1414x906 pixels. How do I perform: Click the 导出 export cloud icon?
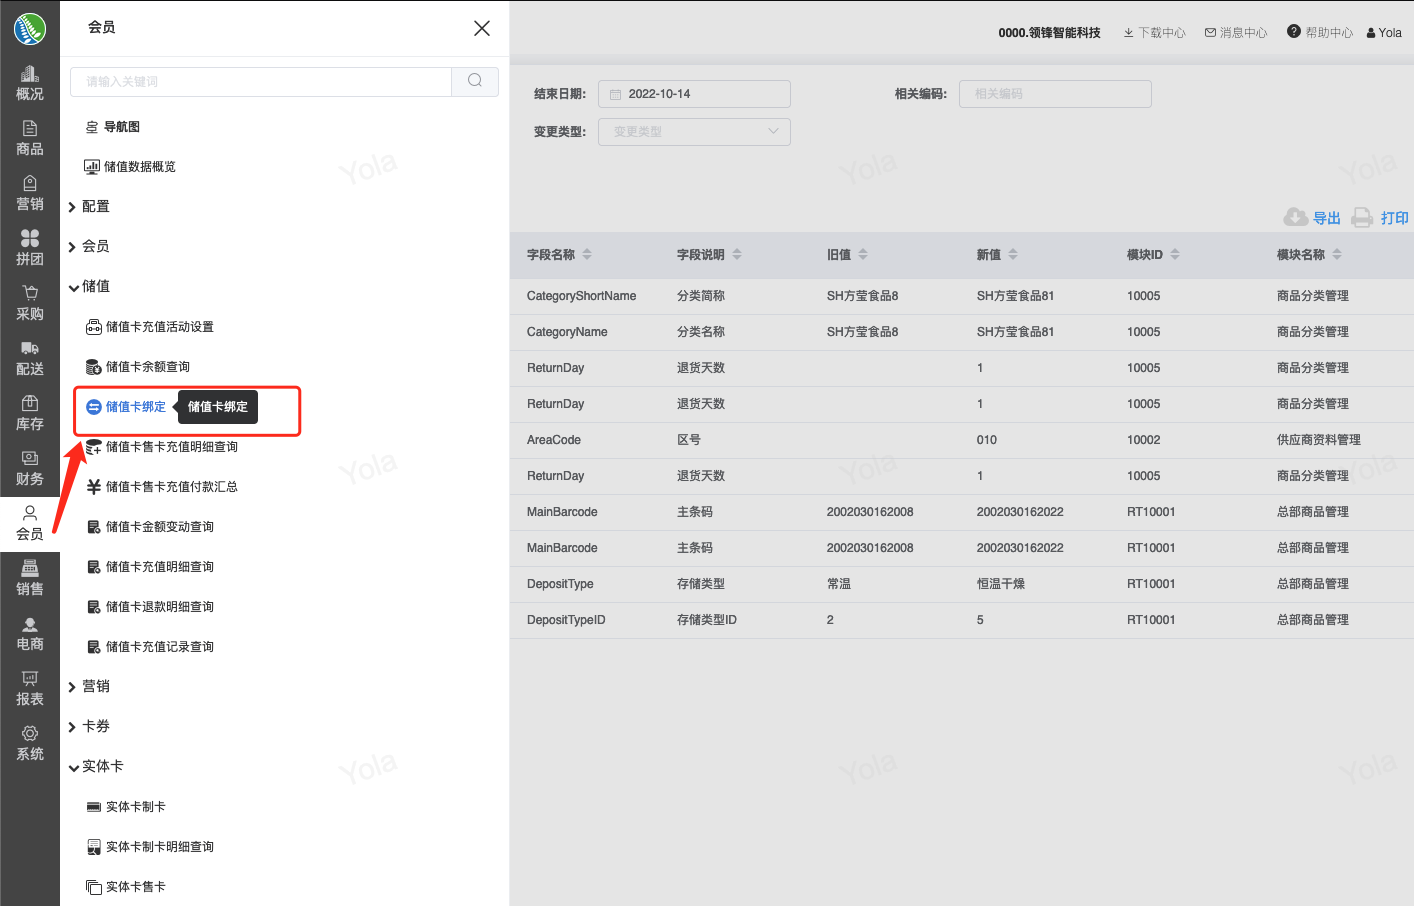(1296, 217)
